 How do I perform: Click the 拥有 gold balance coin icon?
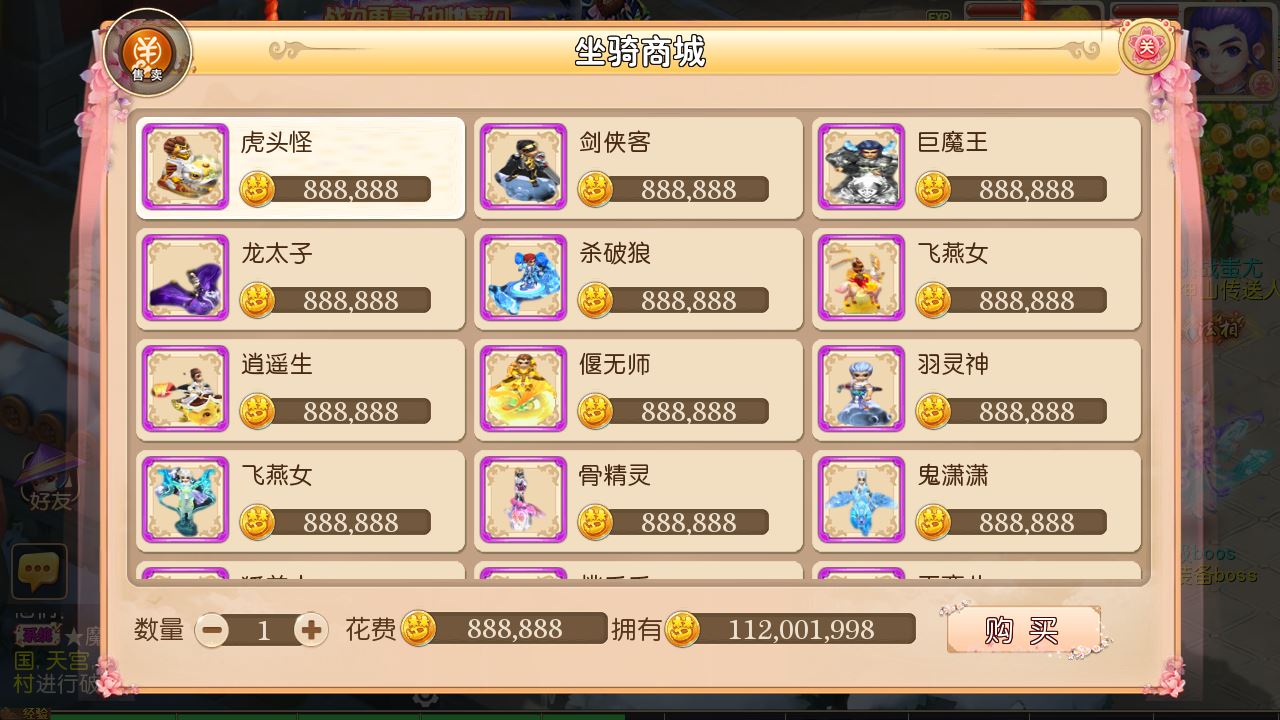tap(683, 630)
